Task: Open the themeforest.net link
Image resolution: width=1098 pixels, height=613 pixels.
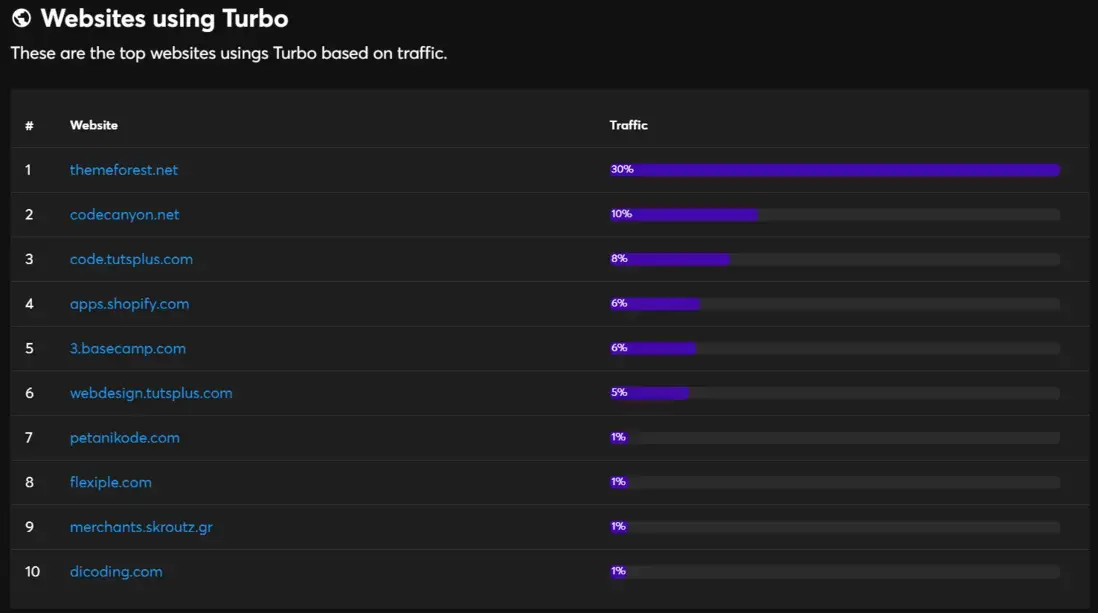Action: tap(124, 170)
